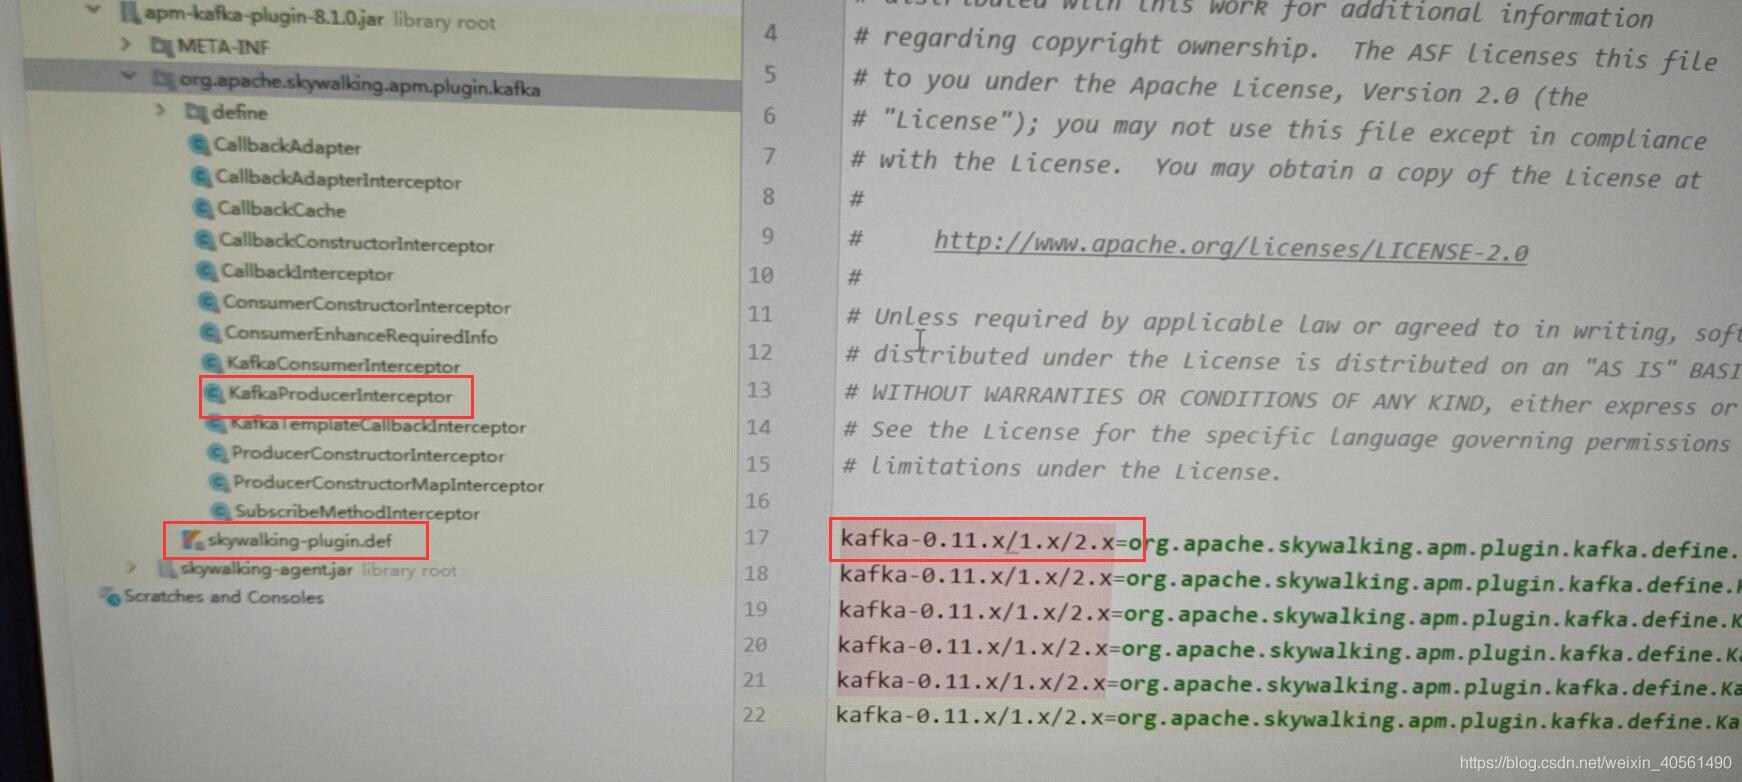Expand the skywalking-agent.jar library root
This screenshot has height=782, width=1742.
(131, 567)
